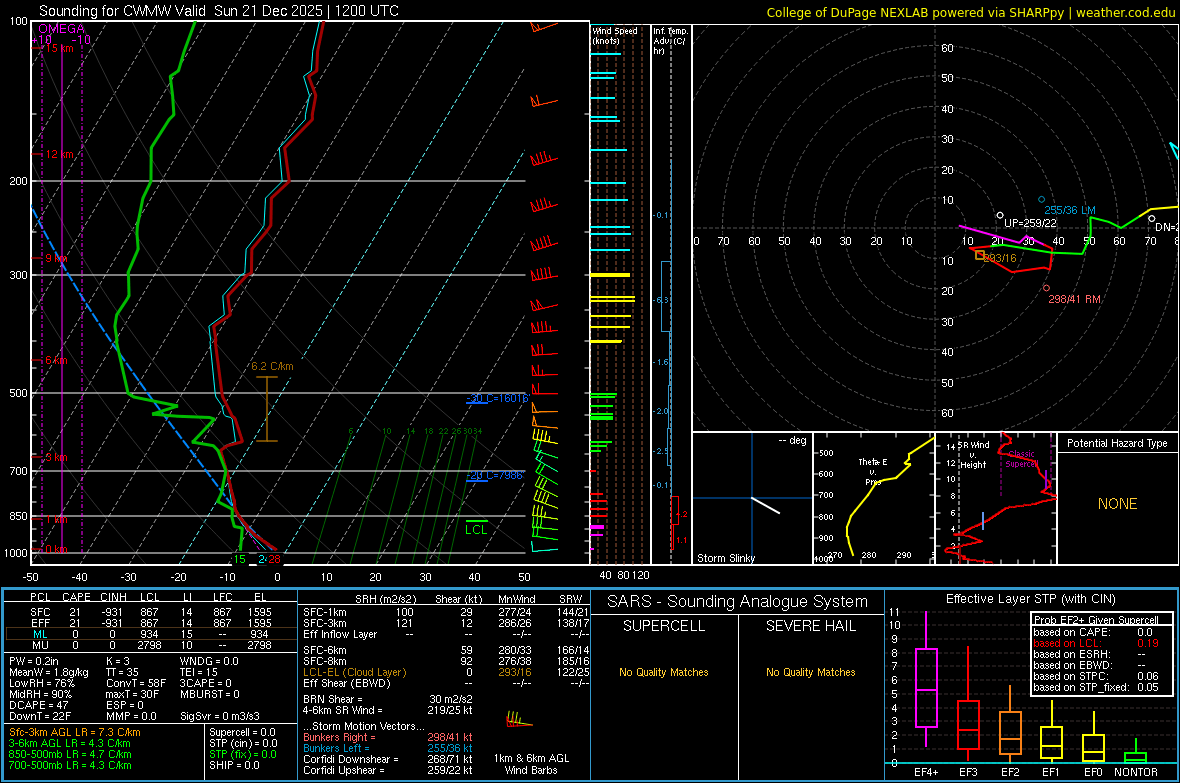Viewport: 1180px width, 783px height.
Task: Click the Effective Layer STP (with CIN) title
Action: pyautogui.click(x=1030, y=599)
